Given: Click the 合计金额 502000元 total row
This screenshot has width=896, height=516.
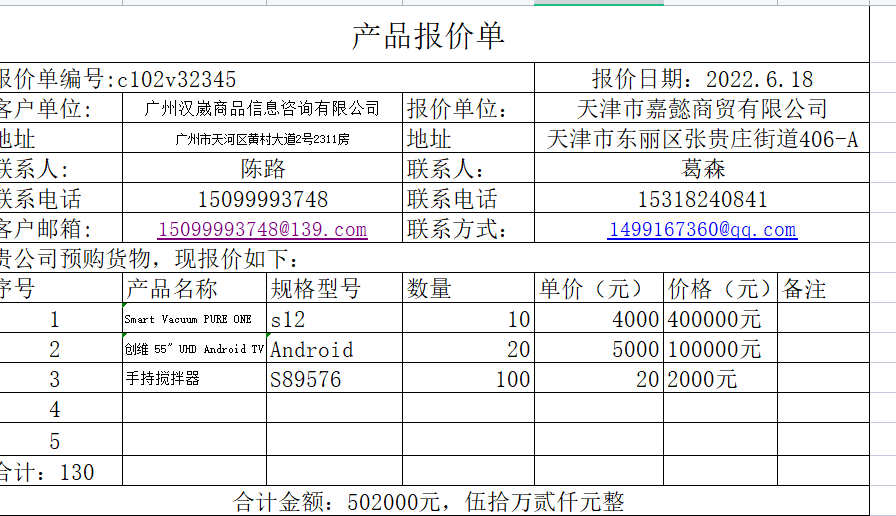Looking at the screenshot, I should 428,501.
